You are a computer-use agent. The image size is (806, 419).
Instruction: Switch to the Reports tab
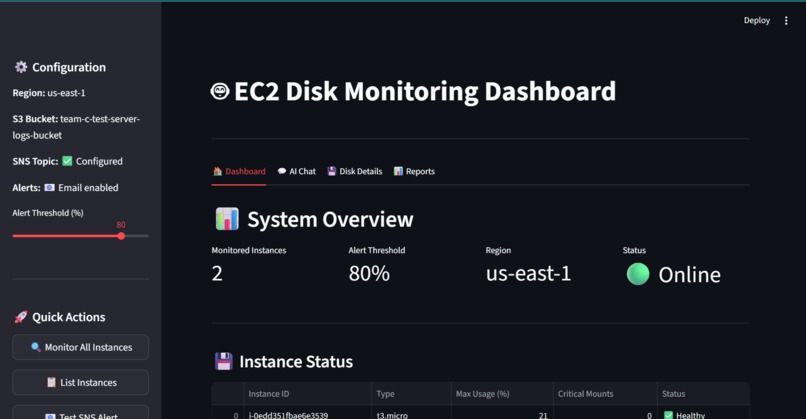click(414, 172)
